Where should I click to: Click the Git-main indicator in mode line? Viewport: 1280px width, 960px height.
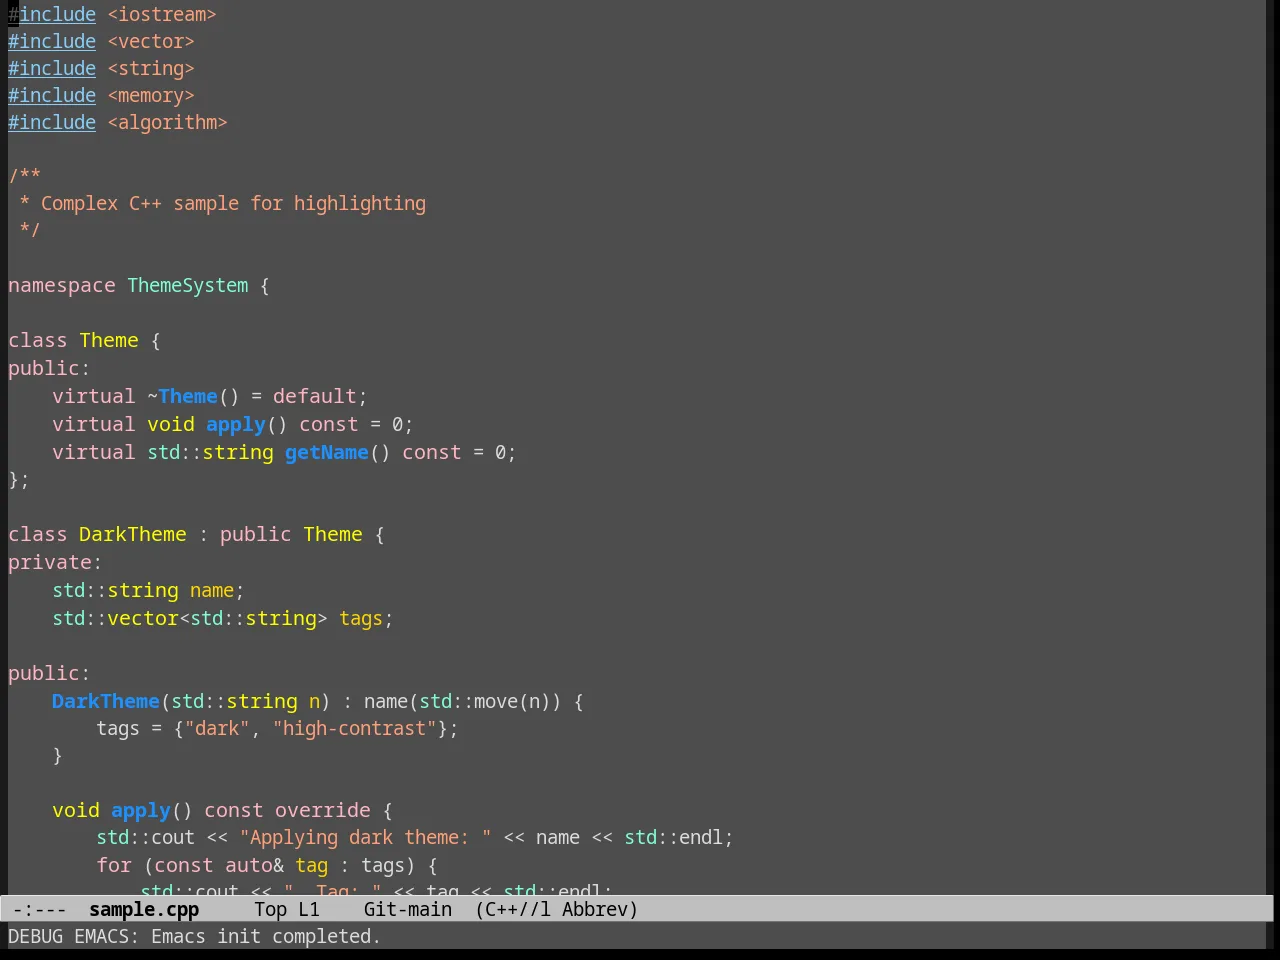[x=408, y=910]
